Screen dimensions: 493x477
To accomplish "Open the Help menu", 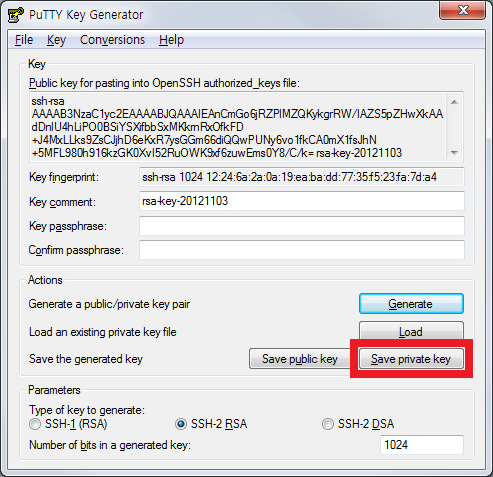I will pos(171,40).
